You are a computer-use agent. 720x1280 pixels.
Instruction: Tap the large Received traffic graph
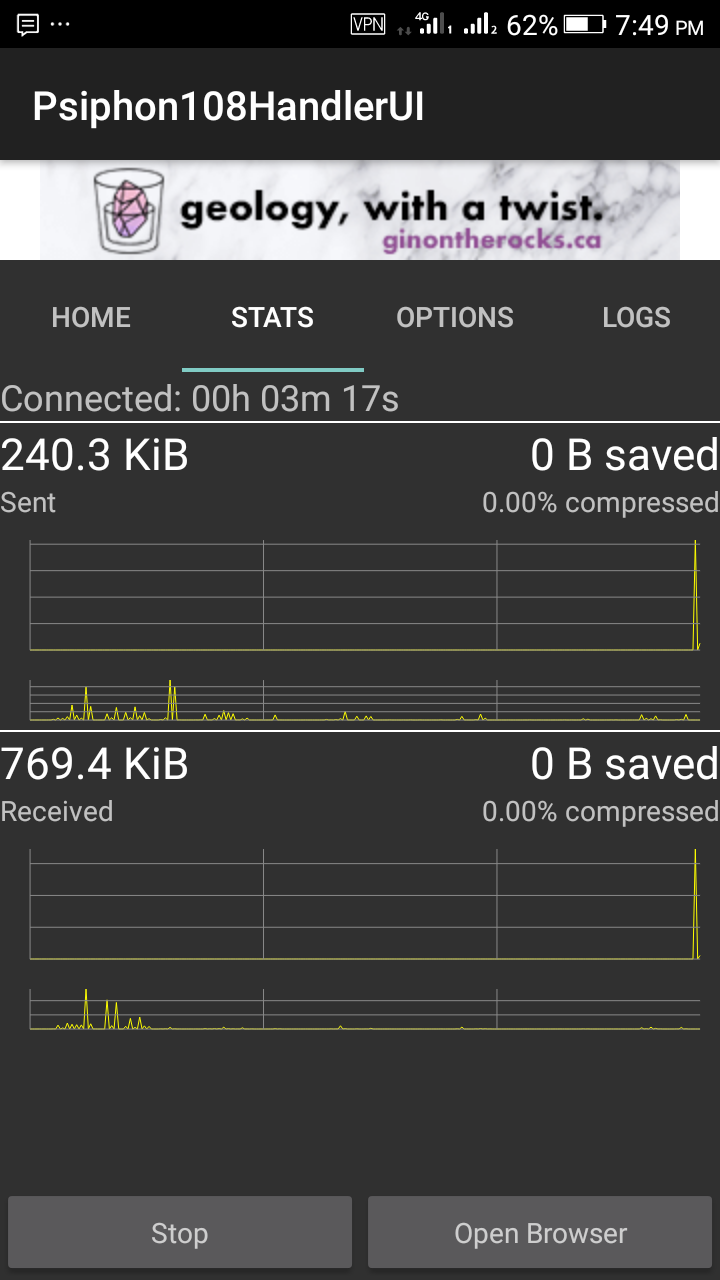365,904
